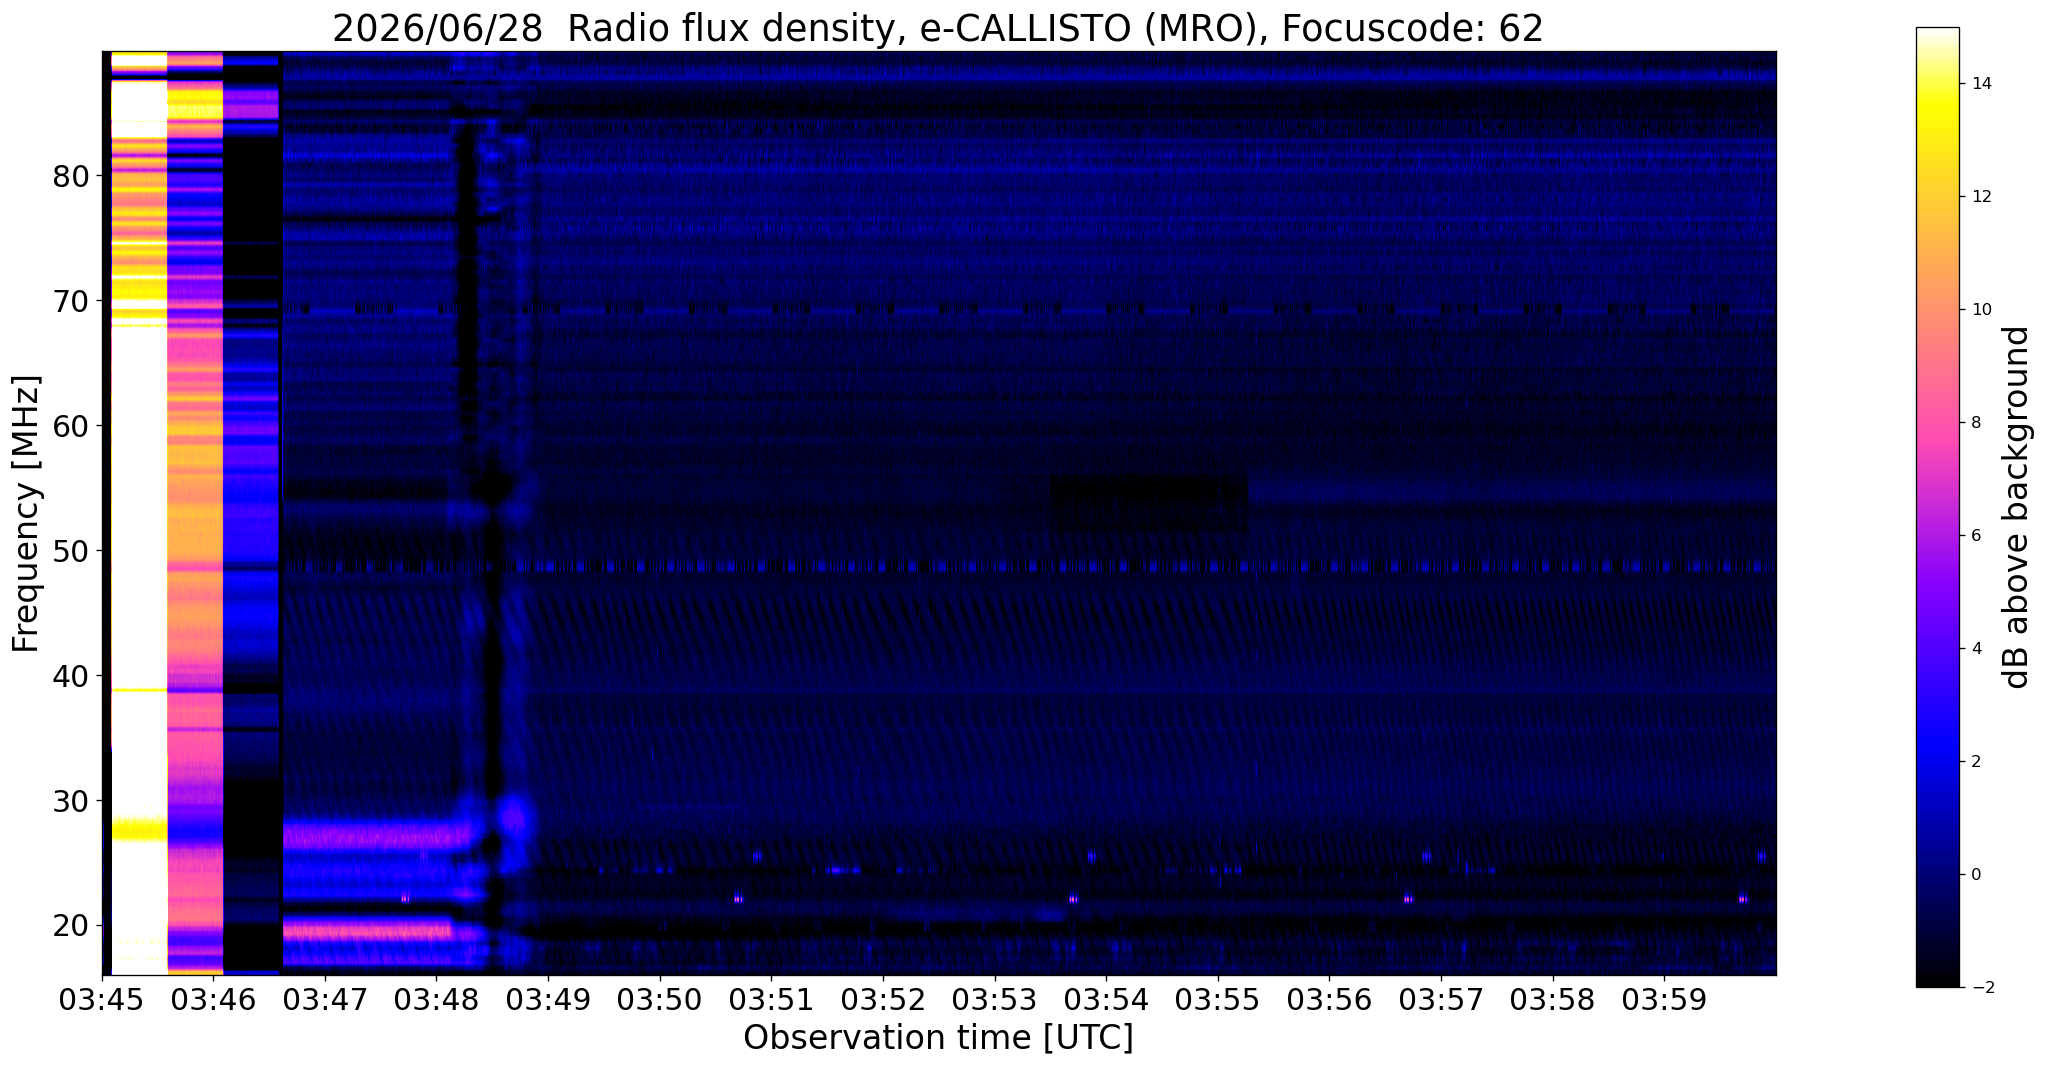Viewport: 2047px width, 1067px height.
Task: Click the 03:52 time axis label
Action: 882,999
